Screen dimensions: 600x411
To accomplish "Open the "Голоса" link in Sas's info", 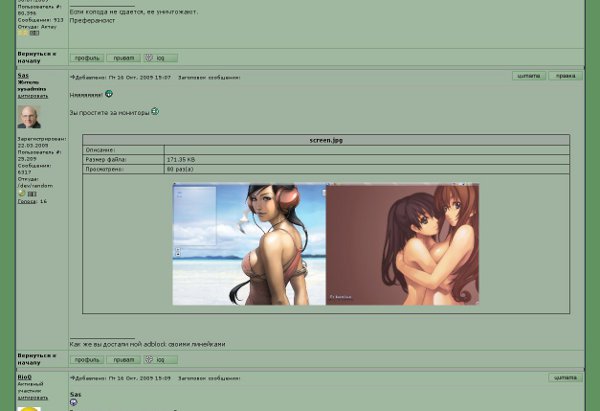I will tap(27, 201).
